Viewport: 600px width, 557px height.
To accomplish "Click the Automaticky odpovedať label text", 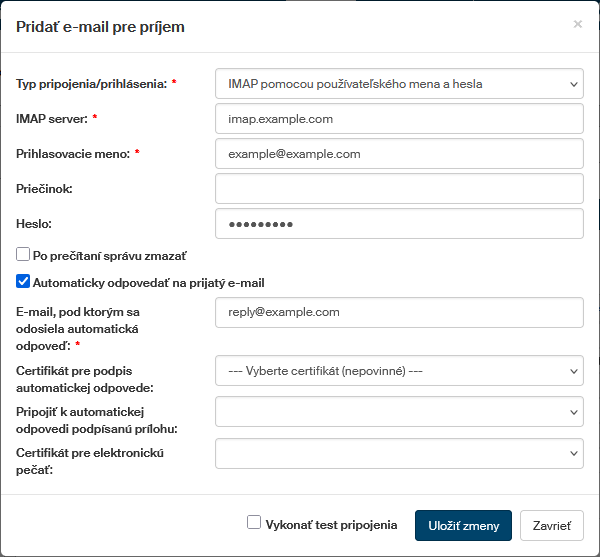I will (x=148, y=283).
